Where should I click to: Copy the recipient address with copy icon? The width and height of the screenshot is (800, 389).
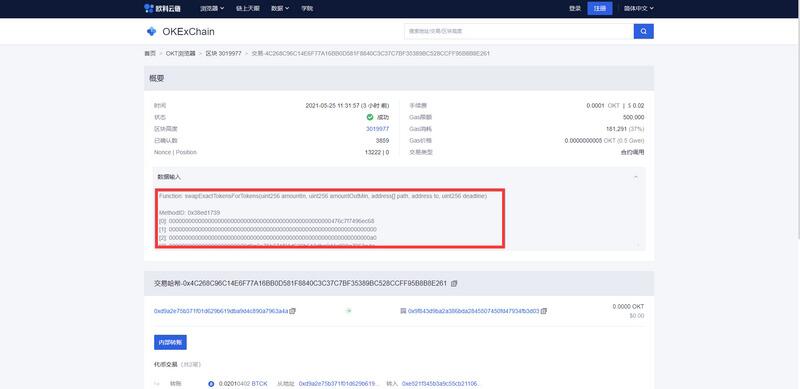(x=544, y=311)
